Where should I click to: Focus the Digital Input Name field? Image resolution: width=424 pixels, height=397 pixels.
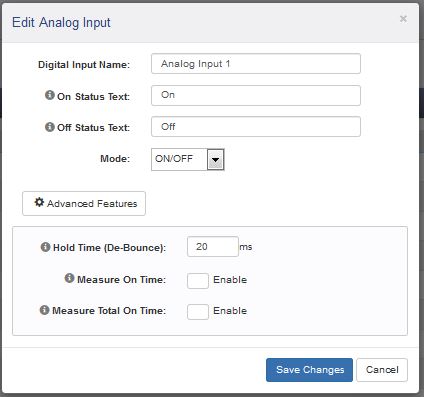click(256, 64)
